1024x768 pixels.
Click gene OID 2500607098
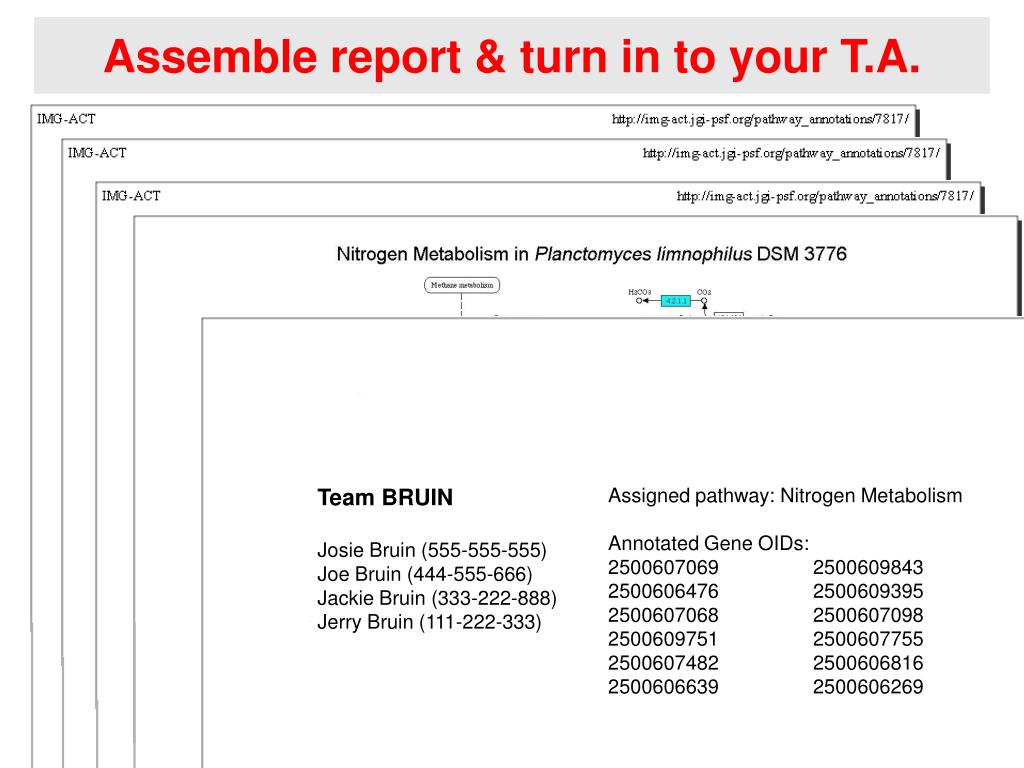tap(868, 615)
